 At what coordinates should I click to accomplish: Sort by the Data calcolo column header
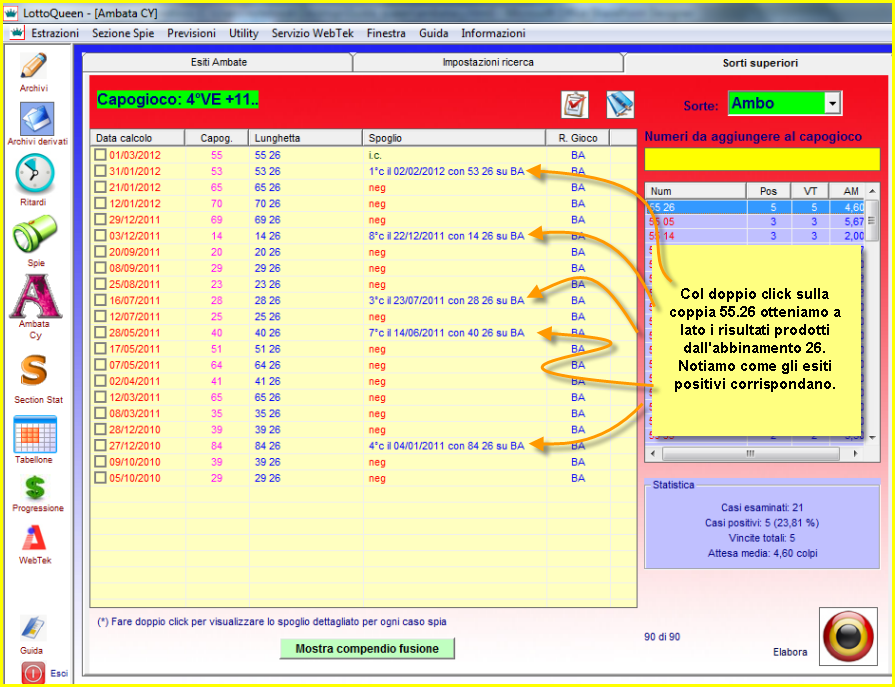pos(137,138)
